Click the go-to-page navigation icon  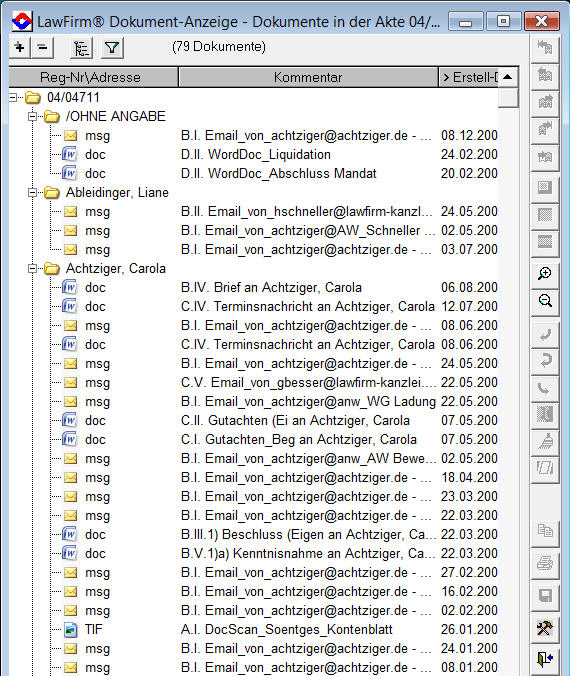pos(545,156)
